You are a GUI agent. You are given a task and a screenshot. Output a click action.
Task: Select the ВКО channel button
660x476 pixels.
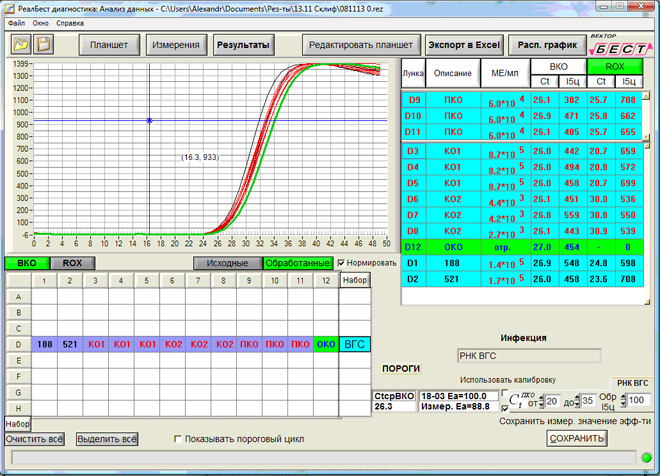[x=27, y=263]
